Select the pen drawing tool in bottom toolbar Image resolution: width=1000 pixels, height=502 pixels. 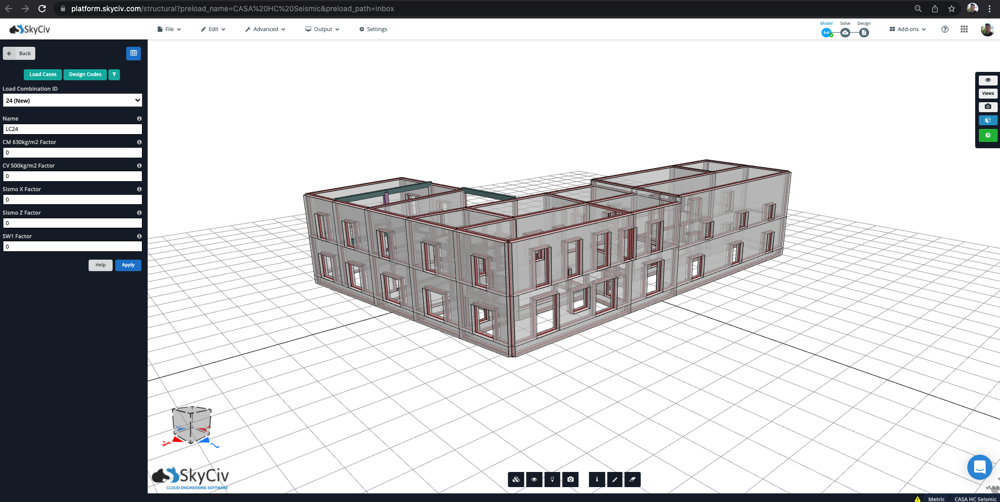point(615,479)
